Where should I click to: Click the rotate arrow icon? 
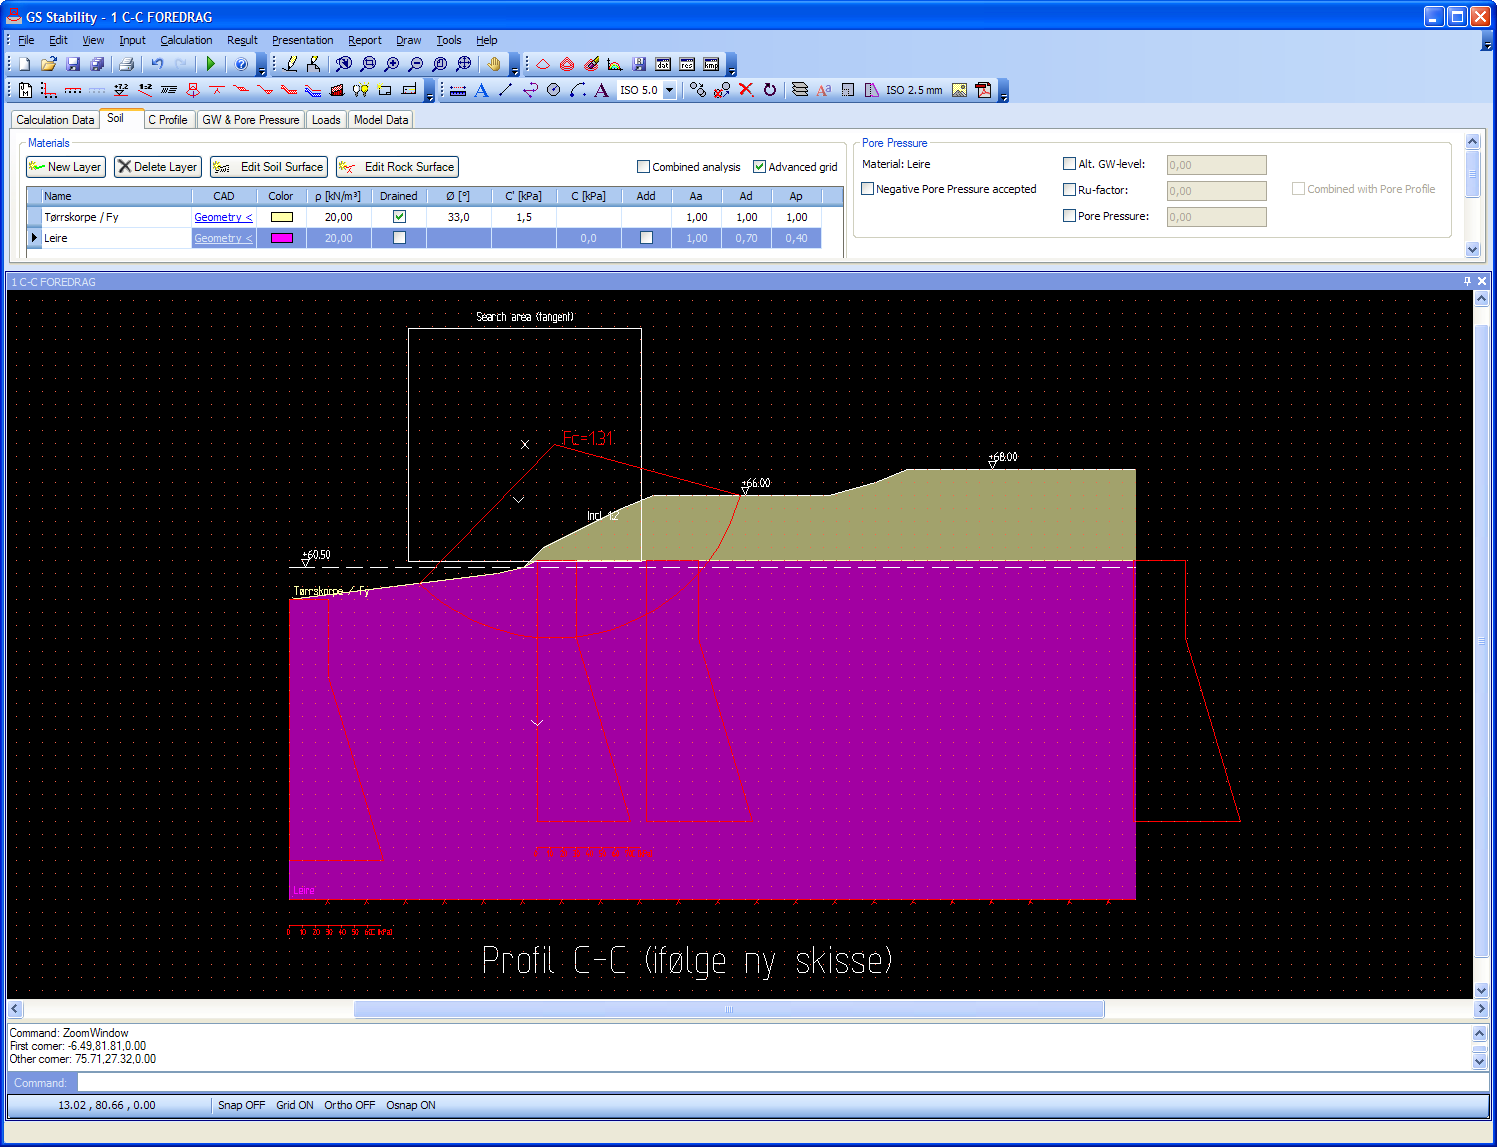point(770,90)
